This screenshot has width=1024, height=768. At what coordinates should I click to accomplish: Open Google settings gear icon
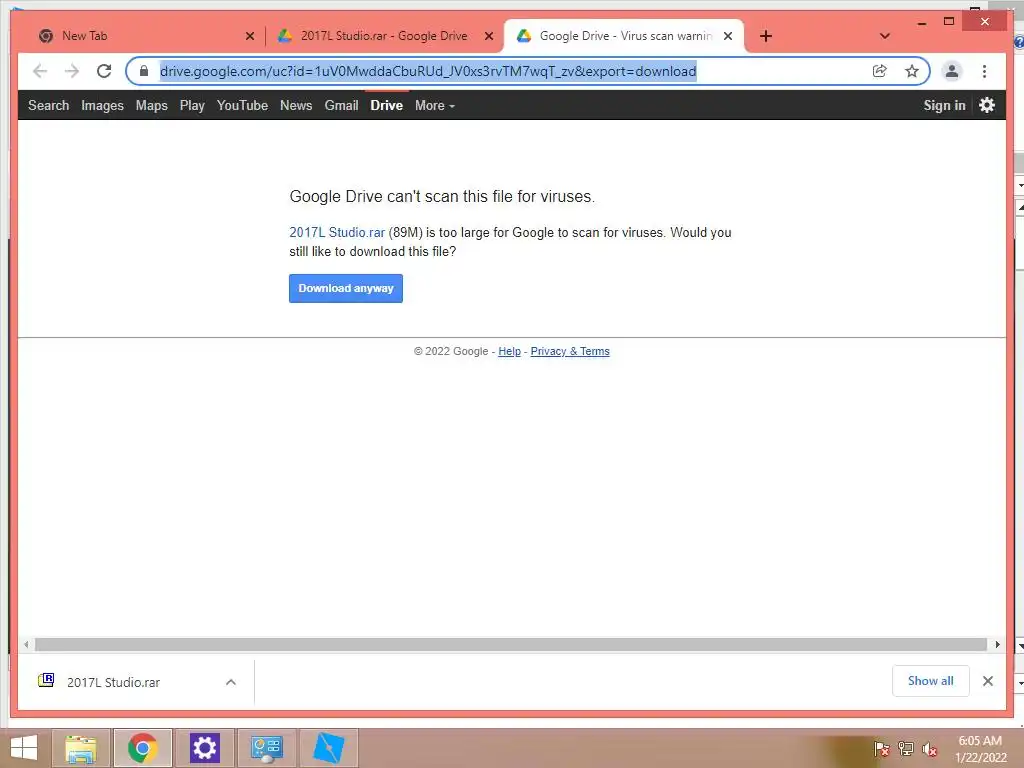click(987, 105)
